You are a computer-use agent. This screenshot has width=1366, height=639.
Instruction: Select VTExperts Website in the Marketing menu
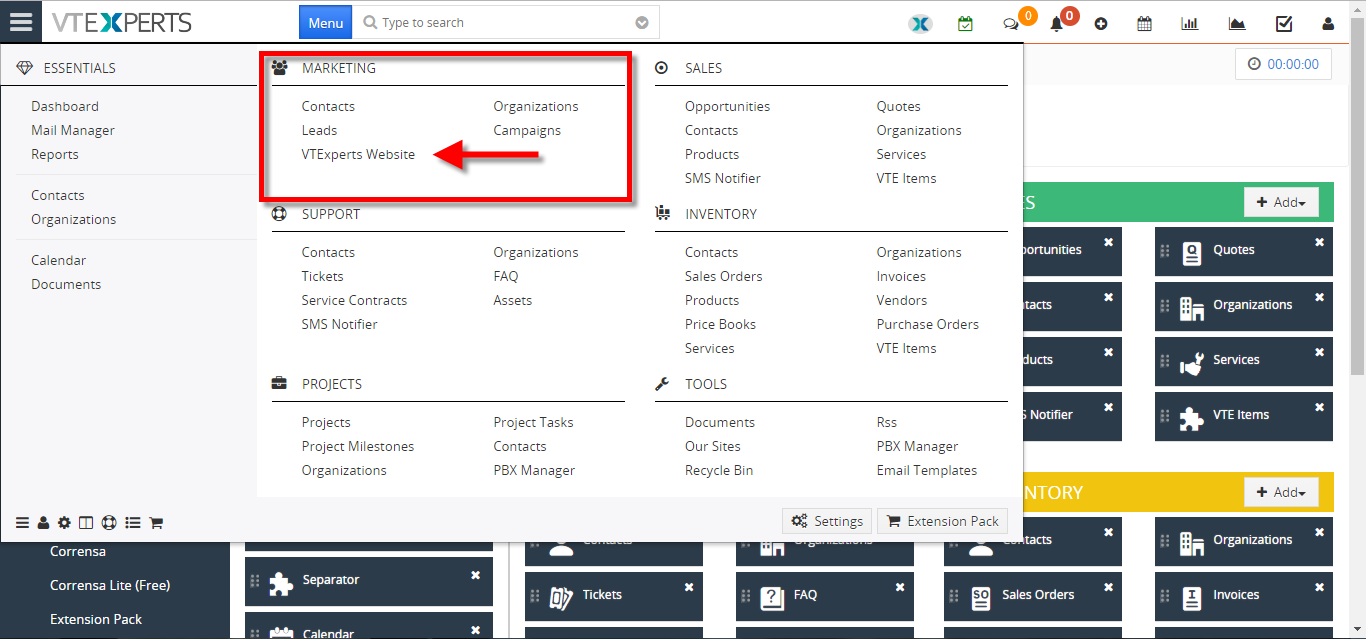358,154
